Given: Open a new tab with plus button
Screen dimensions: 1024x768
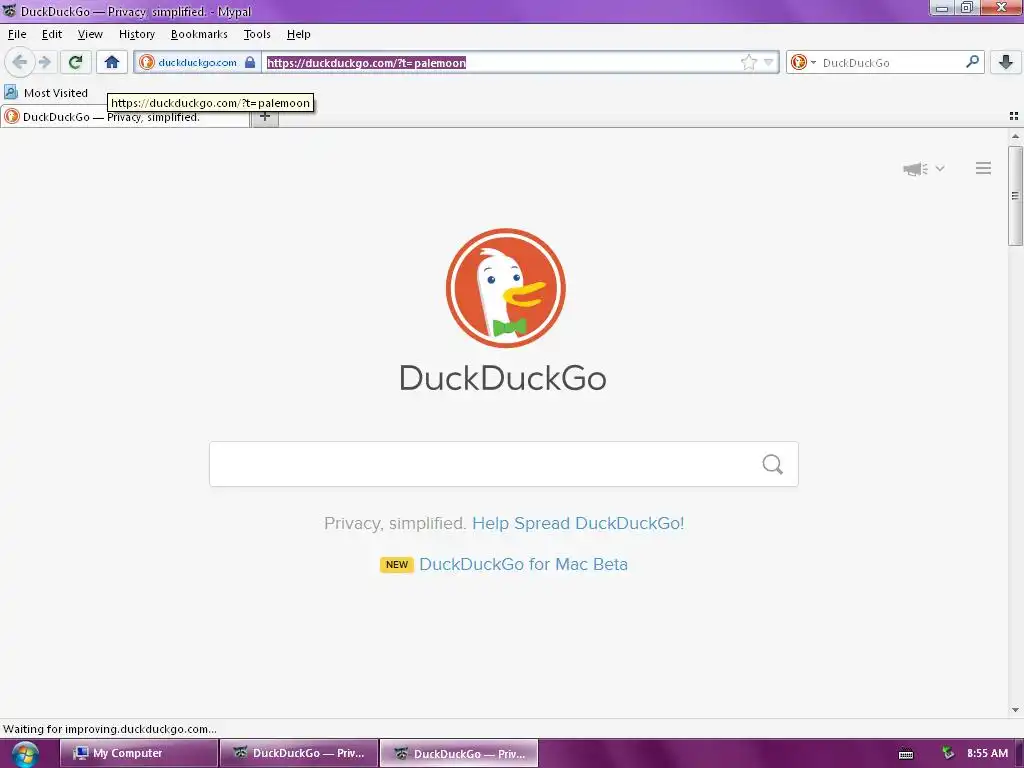Looking at the screenshot, I should pyautogui.click(x=264, y=117).
